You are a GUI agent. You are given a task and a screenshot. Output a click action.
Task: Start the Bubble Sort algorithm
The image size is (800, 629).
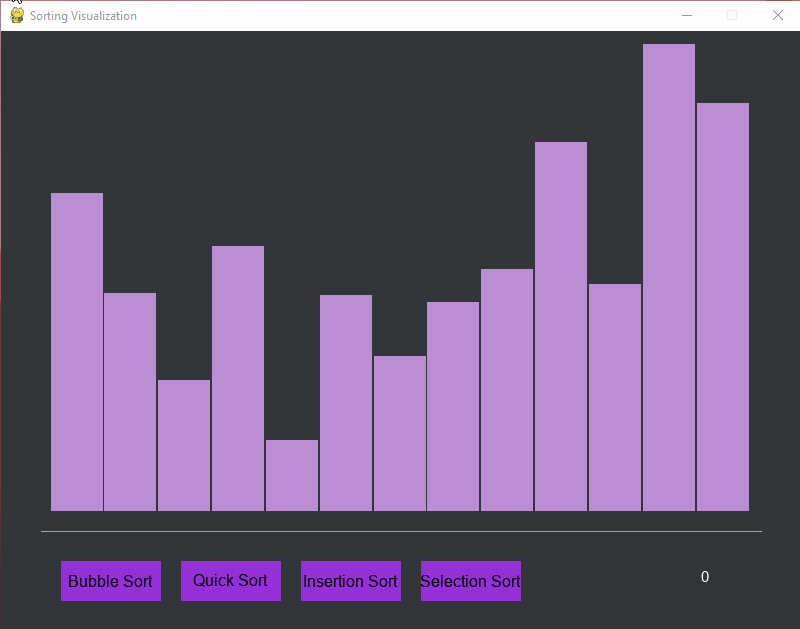pos(110,581)
